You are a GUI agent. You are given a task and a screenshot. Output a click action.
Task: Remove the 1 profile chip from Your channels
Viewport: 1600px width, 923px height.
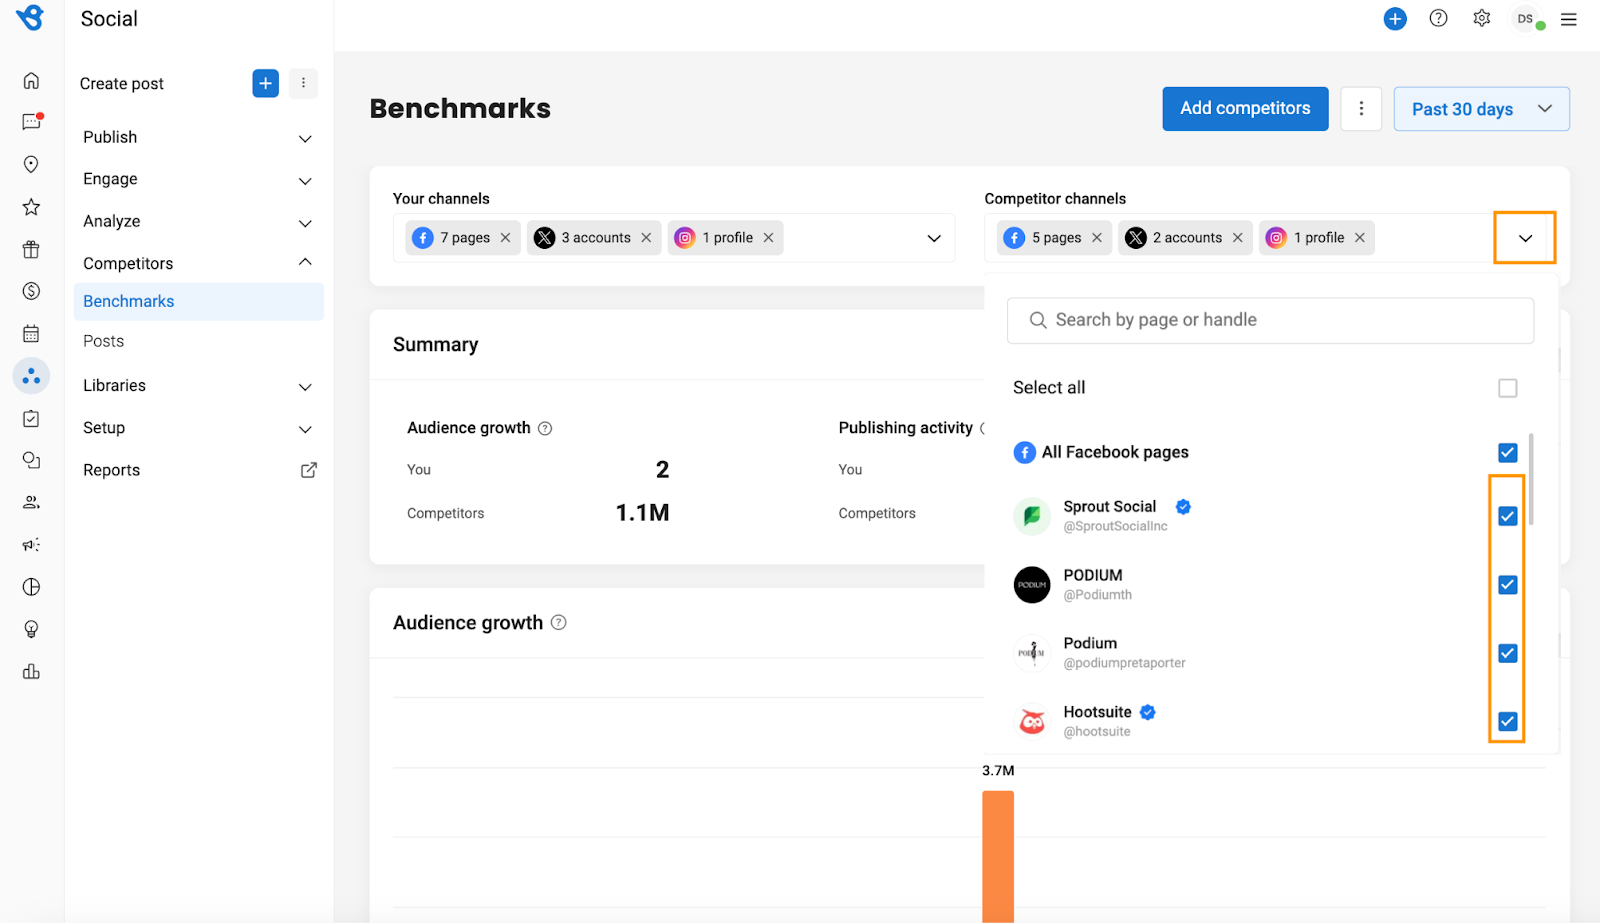pos(768,238)
